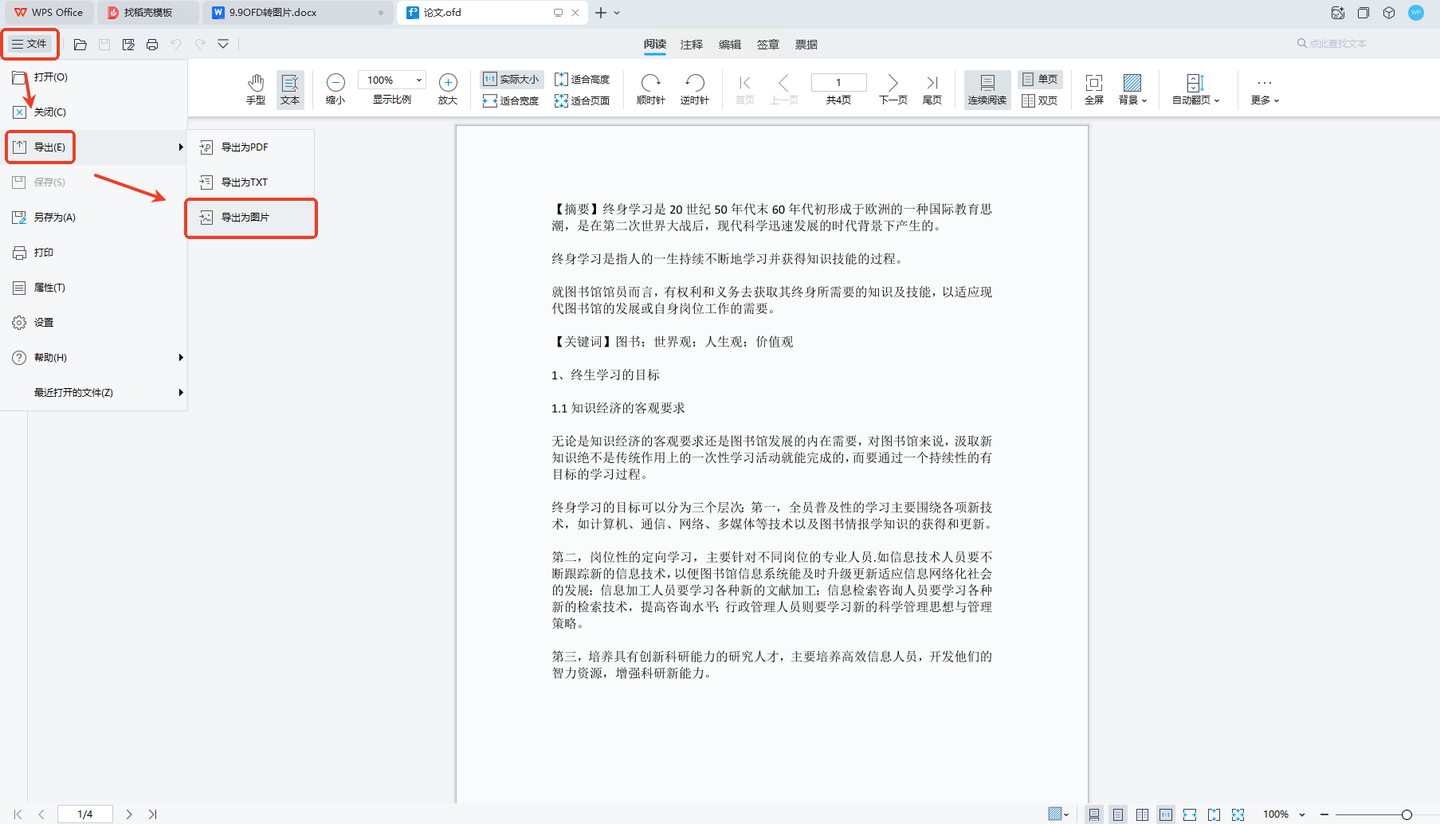Go to next page (下一页)
Image resolution: width=1440 pixels, height=824 pixels.
click(892, 88)
